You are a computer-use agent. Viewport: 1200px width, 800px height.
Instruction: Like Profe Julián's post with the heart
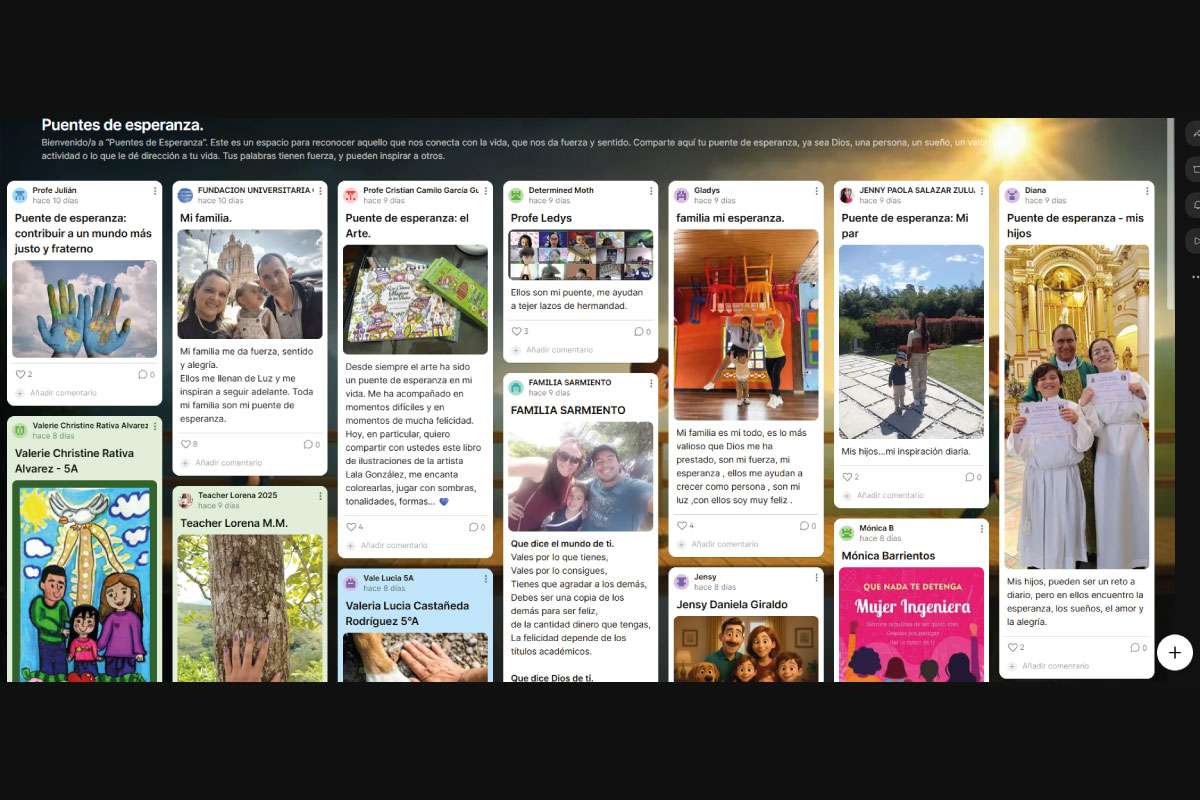(x=20, y=375)
